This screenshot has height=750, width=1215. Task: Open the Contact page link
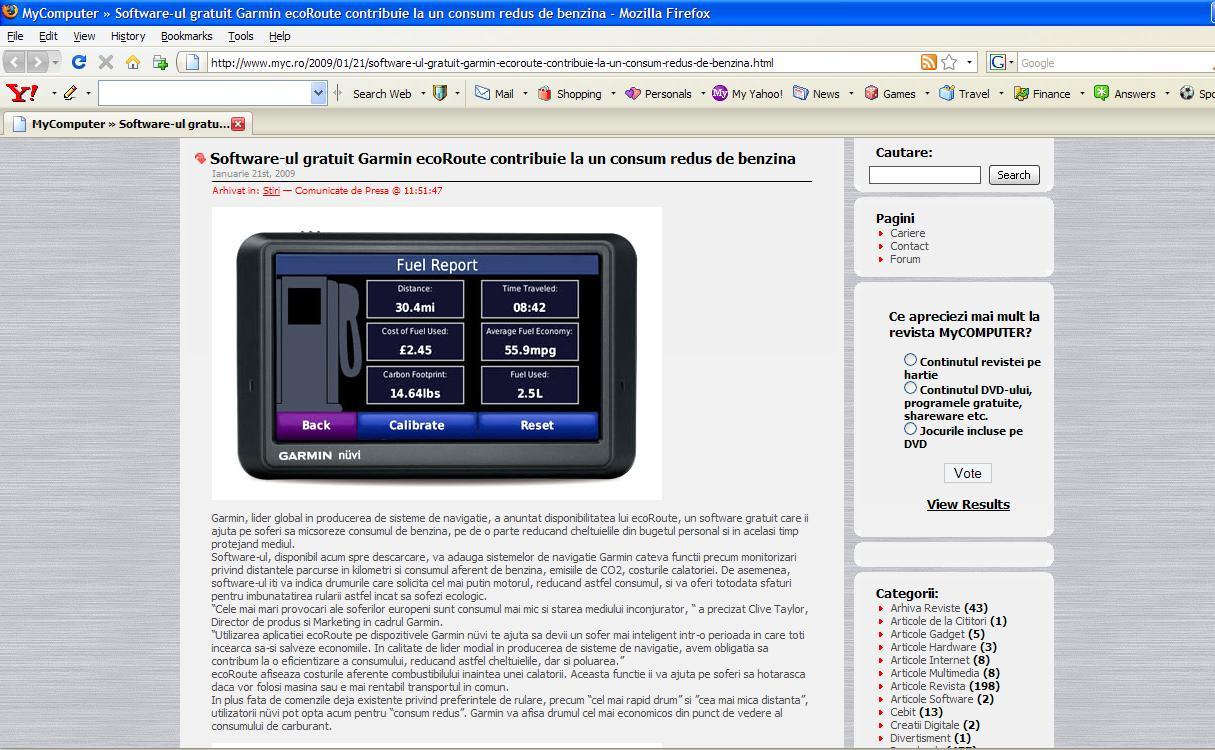(x=910, y=246)
